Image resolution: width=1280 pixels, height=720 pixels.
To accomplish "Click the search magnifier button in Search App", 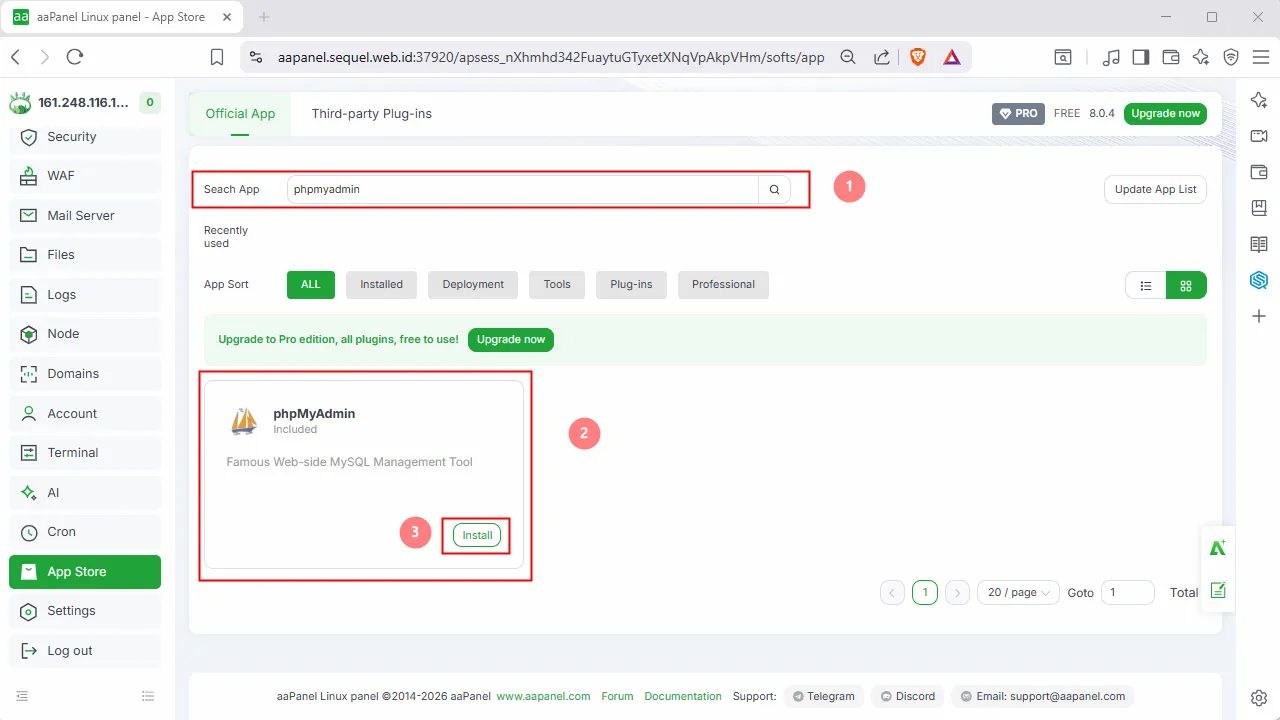I will click(x=774, y=189).
